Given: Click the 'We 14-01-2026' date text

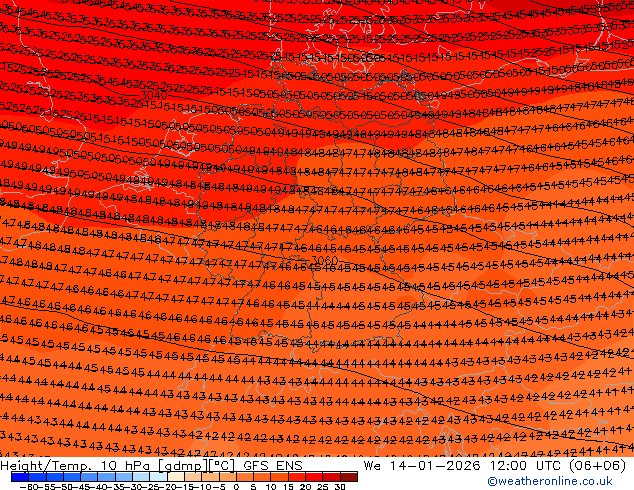Looking at the screenshot, I should click(x=422, y=466).
